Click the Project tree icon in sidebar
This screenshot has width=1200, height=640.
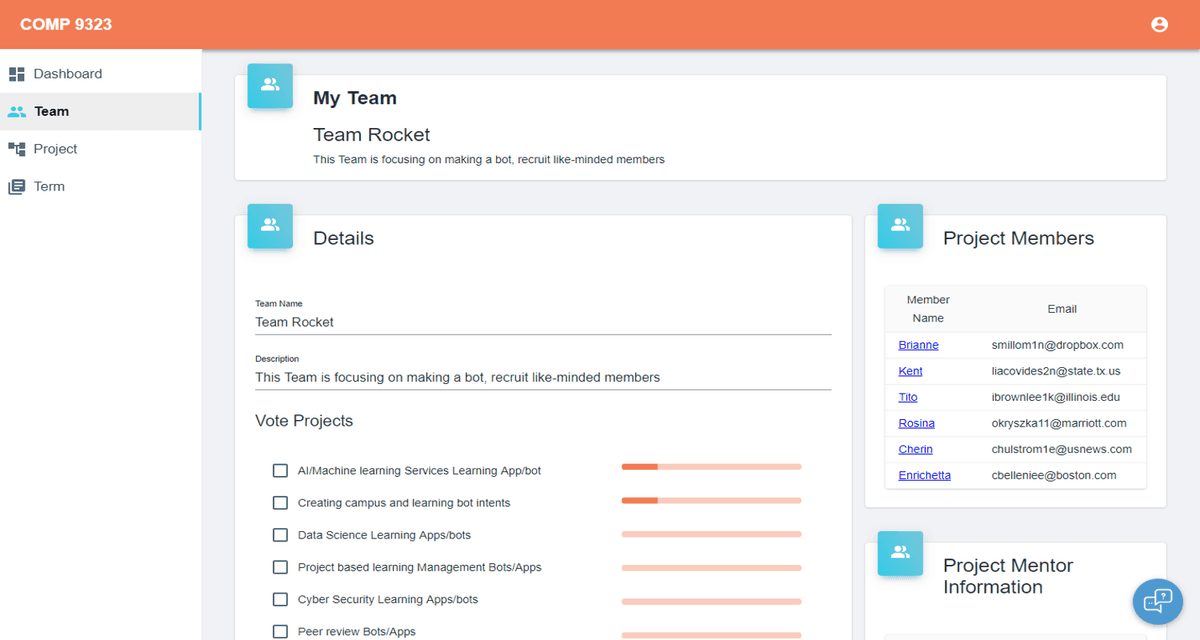click(16, 149)
